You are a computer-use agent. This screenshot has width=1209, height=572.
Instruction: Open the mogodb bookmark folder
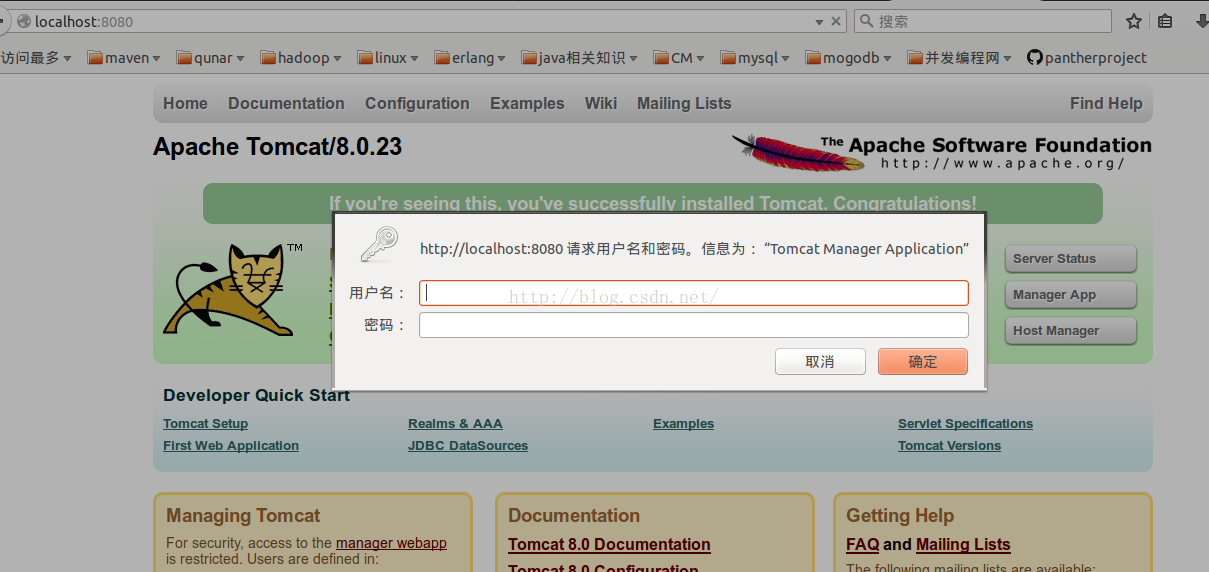849,58
